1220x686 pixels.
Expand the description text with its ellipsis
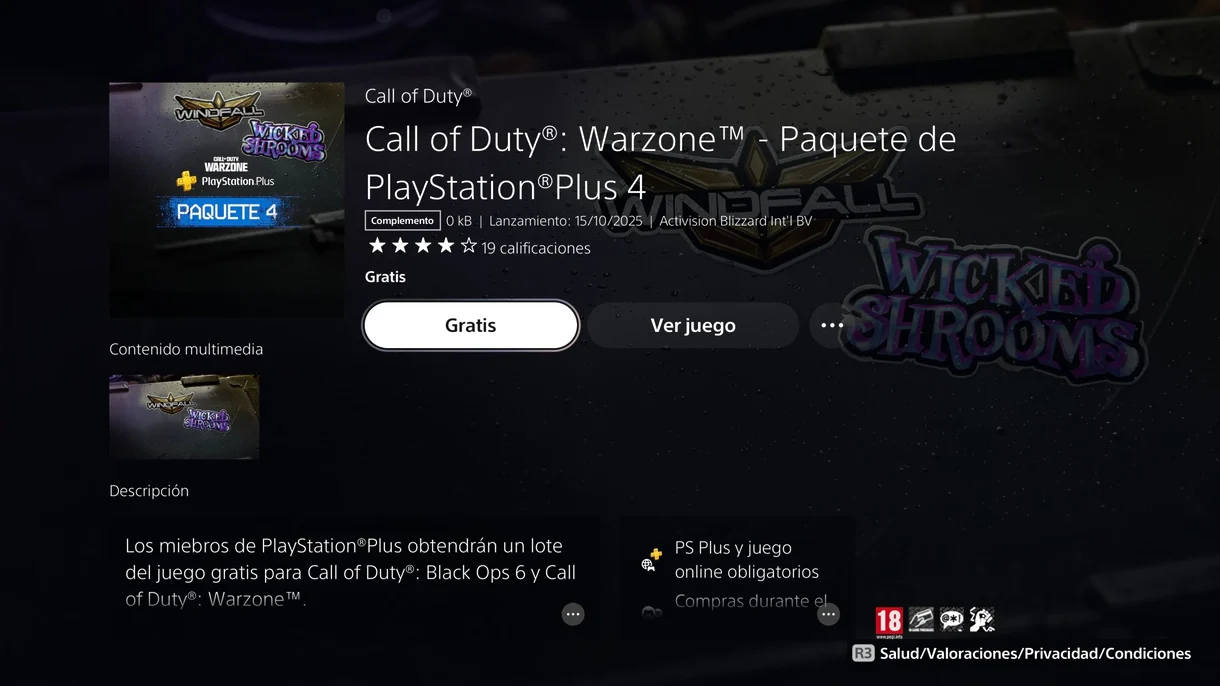point(573,614)
